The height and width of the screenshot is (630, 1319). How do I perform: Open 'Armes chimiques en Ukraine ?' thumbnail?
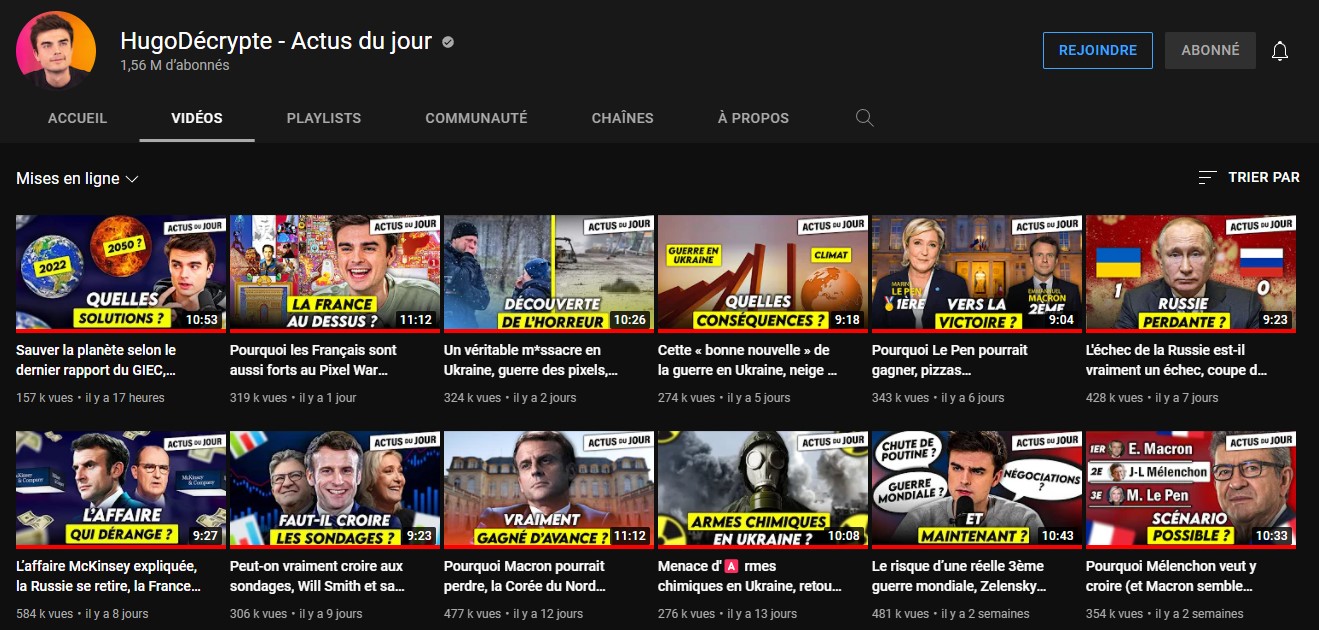763,489
